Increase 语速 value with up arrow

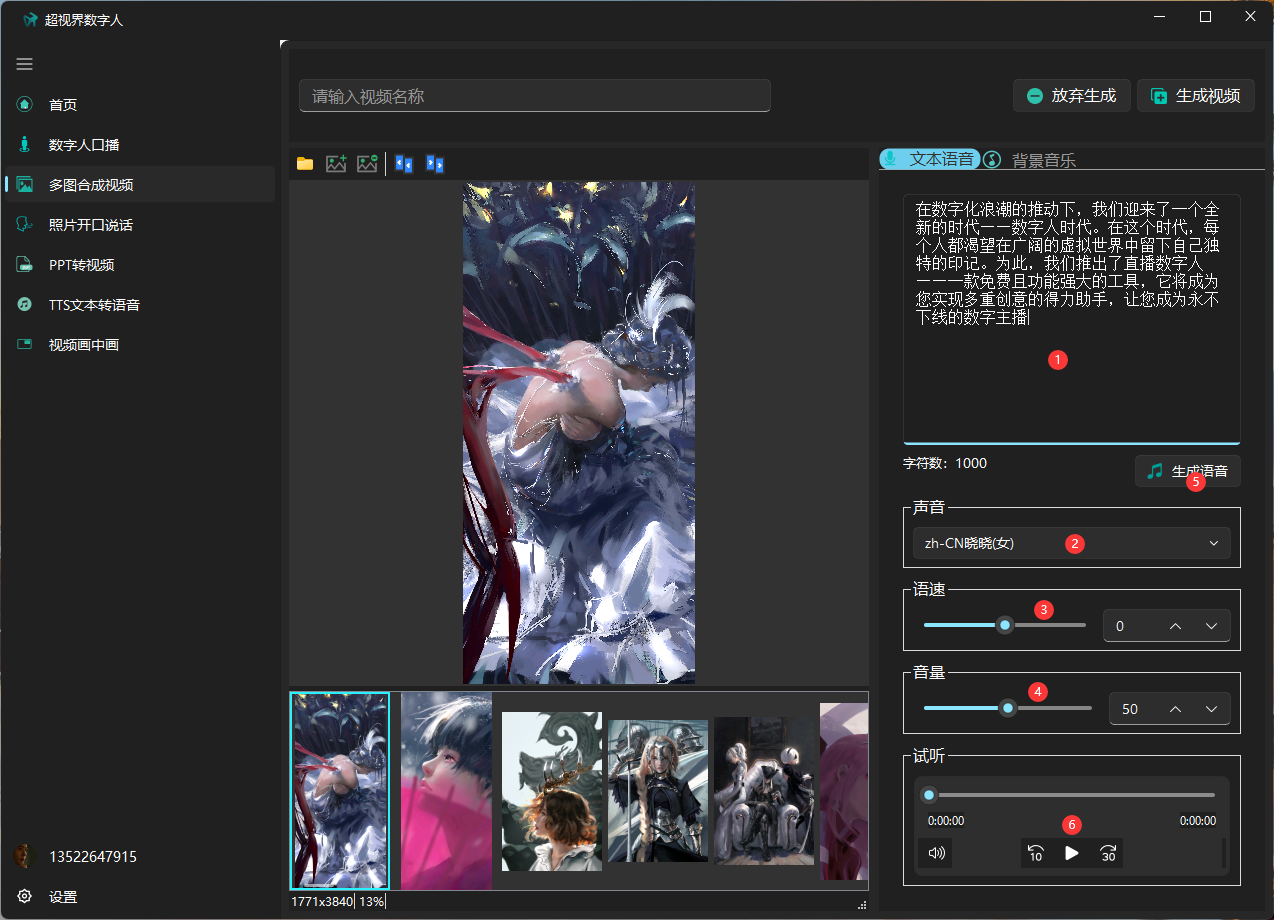click(x=1175, y=626)
